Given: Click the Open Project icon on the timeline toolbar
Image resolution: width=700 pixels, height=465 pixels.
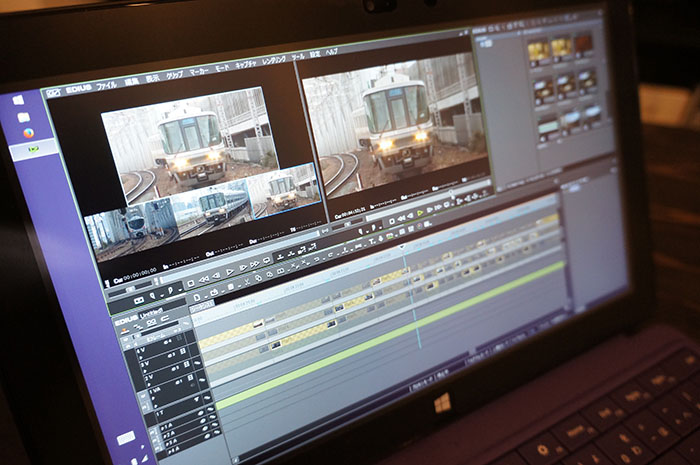Looking at the screenshot, I should coord(214,292).
